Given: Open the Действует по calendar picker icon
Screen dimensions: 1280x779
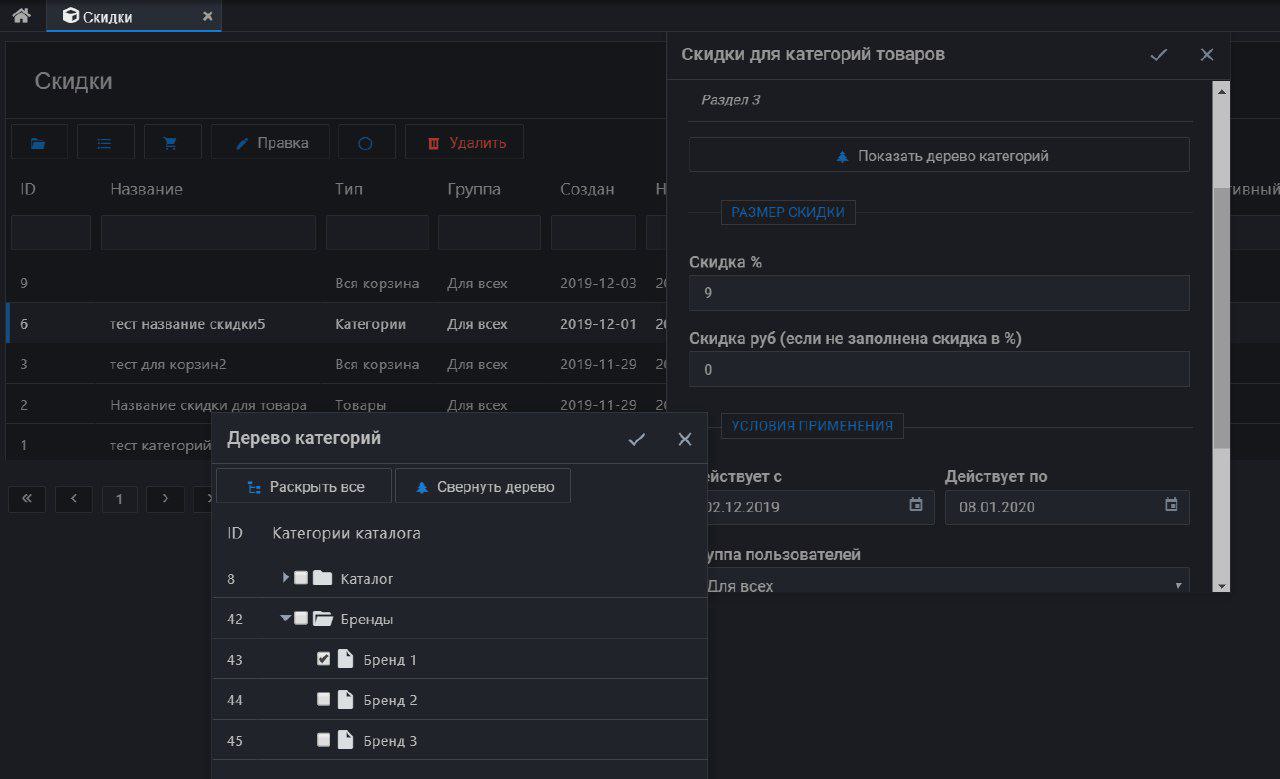Looking at the screenshot, I should pos(1172,505).
